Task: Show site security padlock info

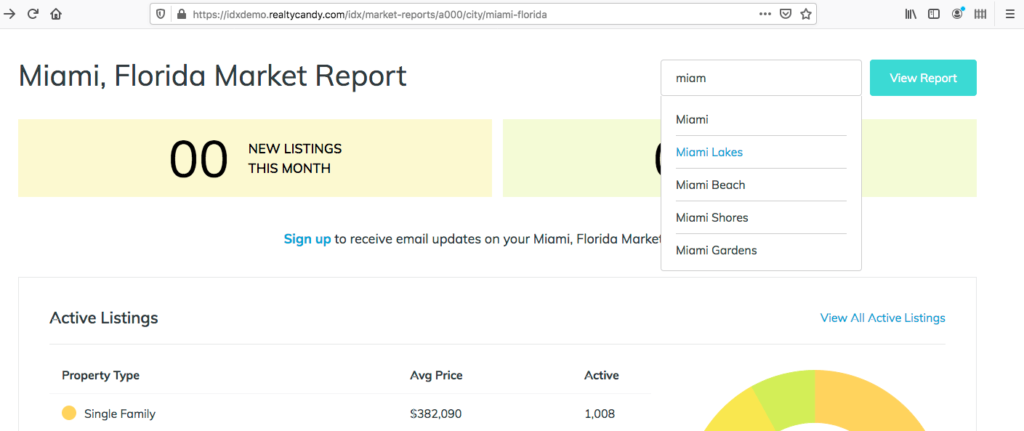Action: click(181, 14)
